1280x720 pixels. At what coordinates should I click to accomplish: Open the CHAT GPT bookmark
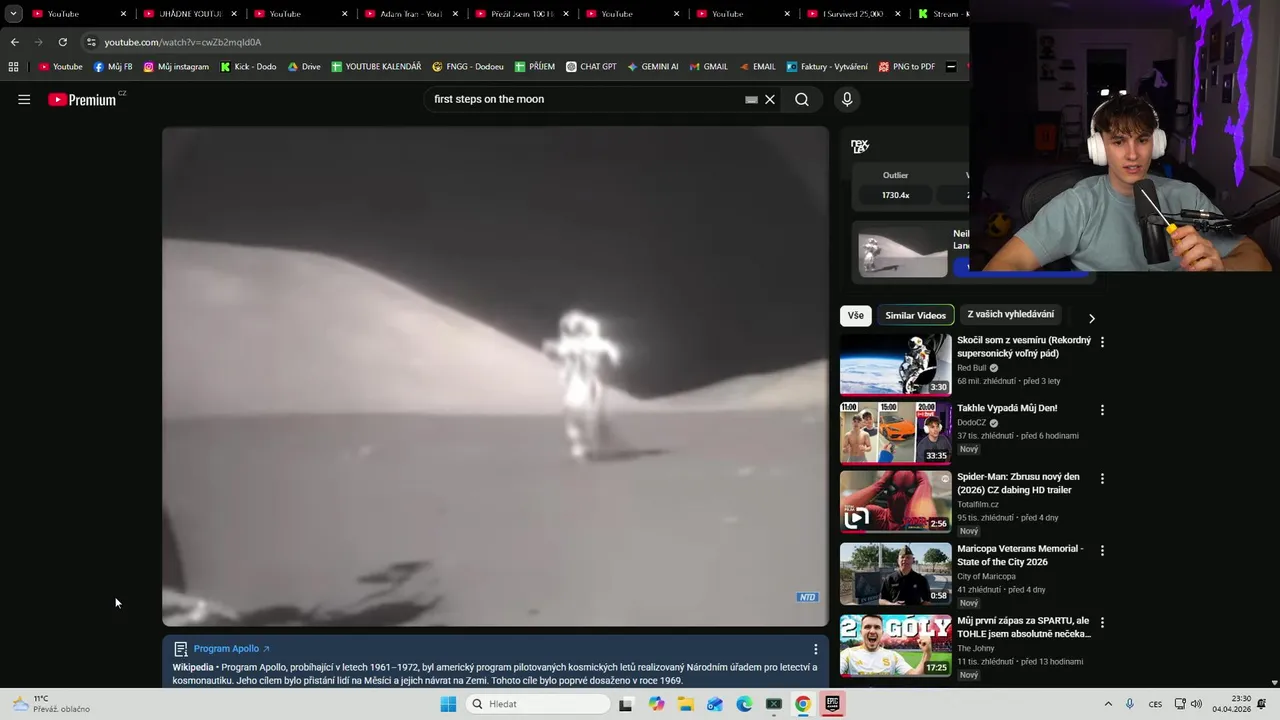(x=591, y=67)
